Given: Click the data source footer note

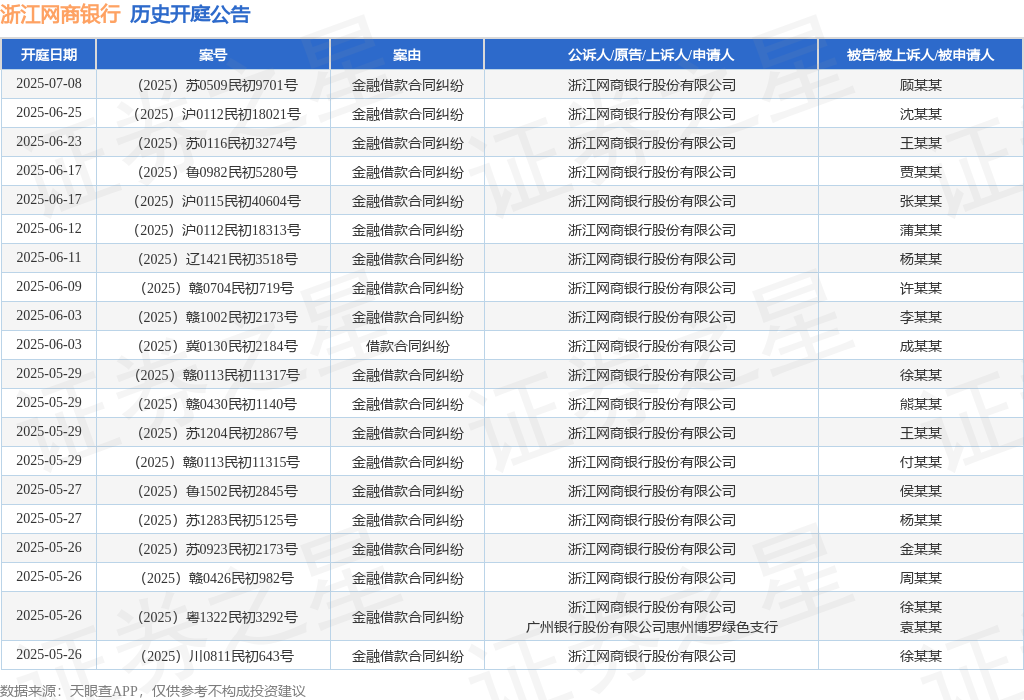Looking at the screenshot, I should click(153, 691).
